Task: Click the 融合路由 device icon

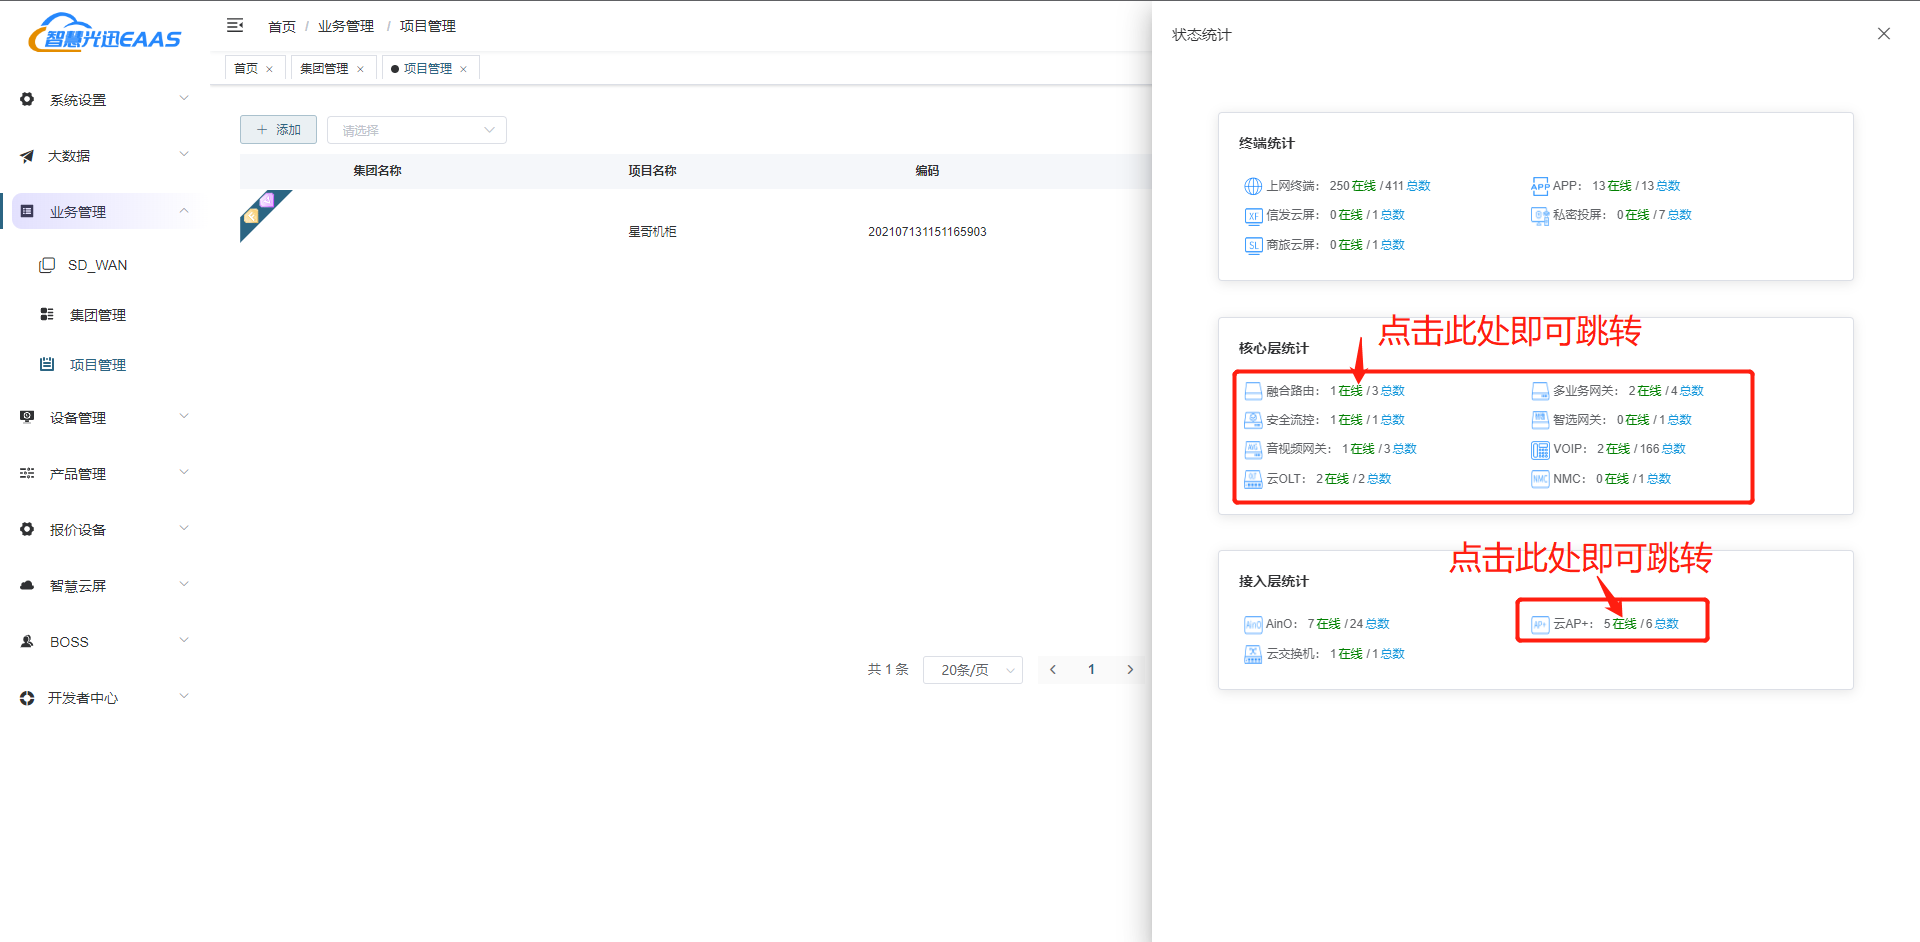Action: pos(1252,391)
